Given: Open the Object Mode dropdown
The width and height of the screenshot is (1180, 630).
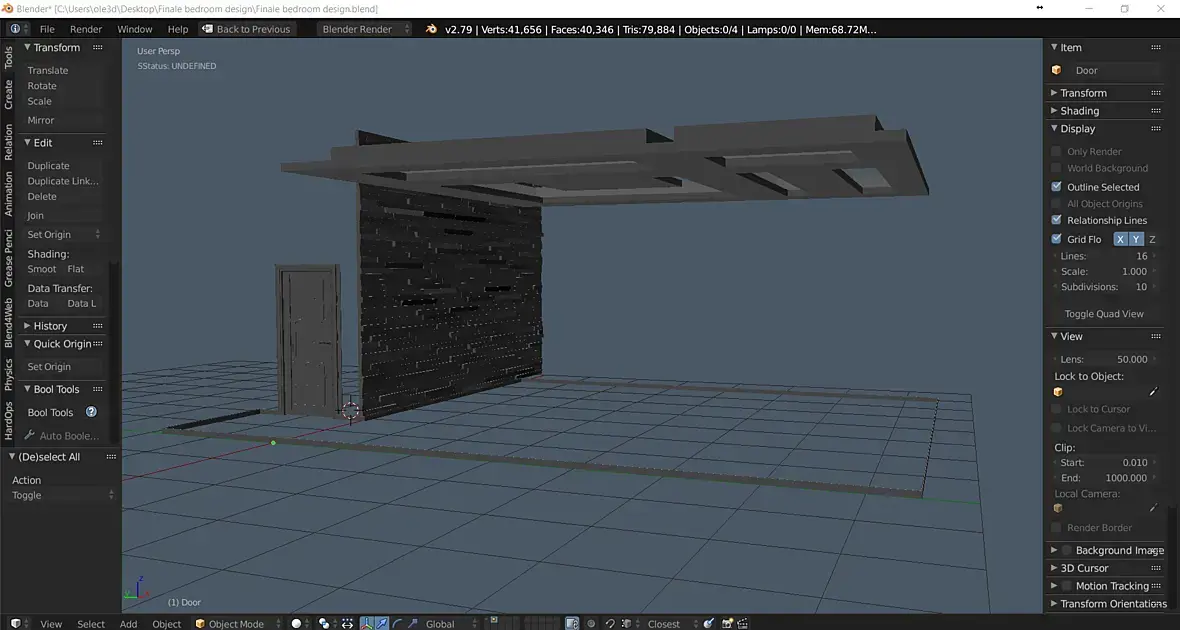Looking at the screenshot, I should click(235, 623).
